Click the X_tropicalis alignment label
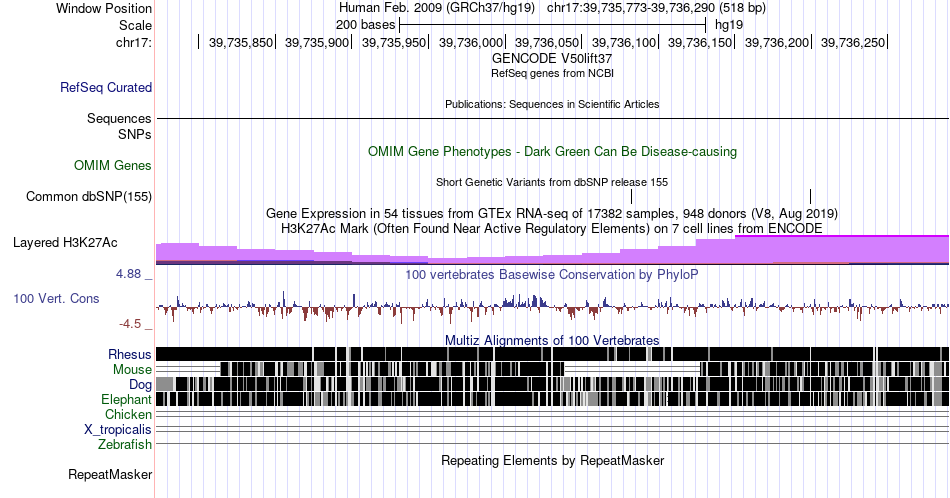This screenshot has height=498, width=950. click(118, 430)
